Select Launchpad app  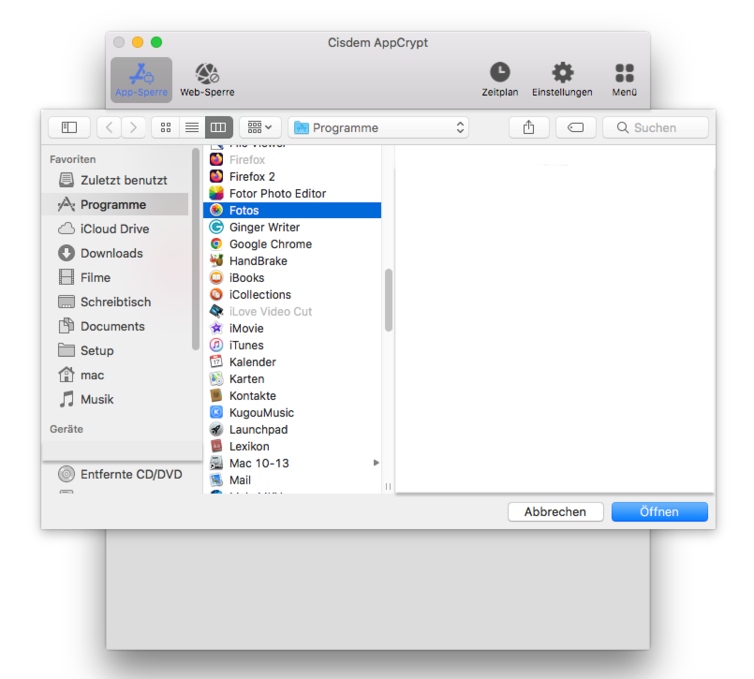click(x=292, y=429)
